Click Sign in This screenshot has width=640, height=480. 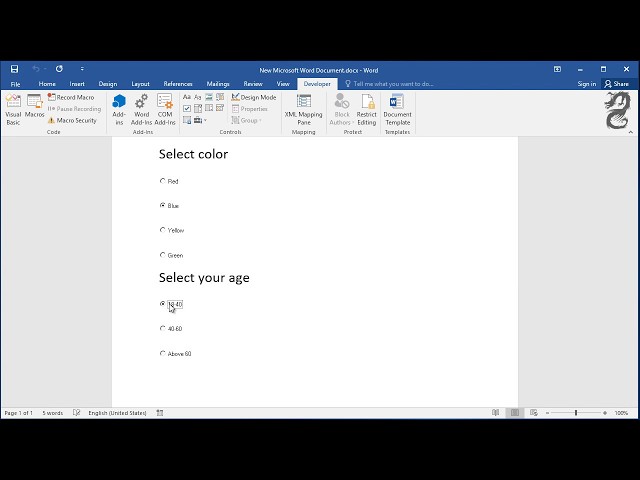click(587, 84)
